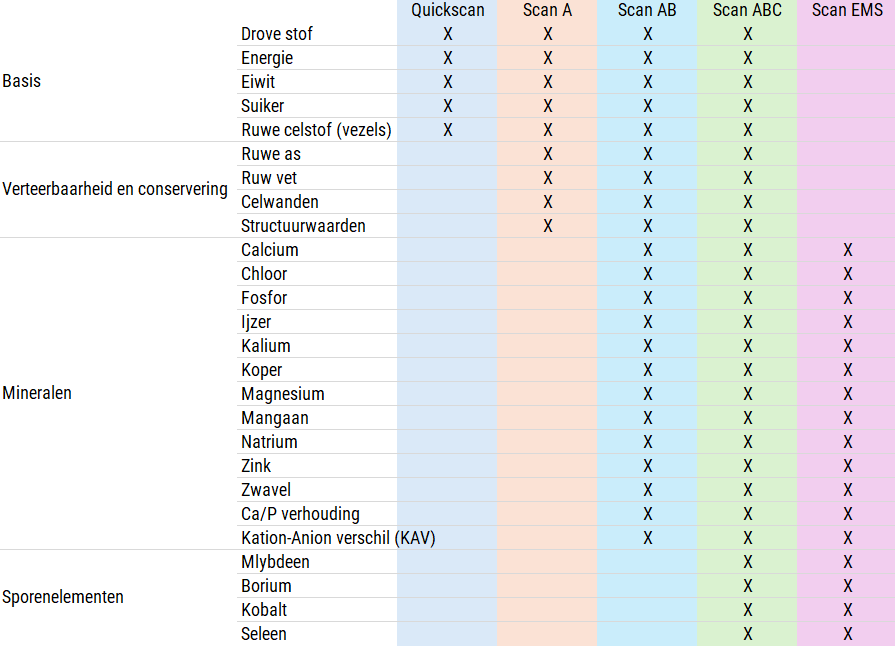The height and width of the screenshot is (646, 895).
Task: Click the Ruwe celstof (vezels) row label
Action: pyautogui.click(x=316, y=130)
